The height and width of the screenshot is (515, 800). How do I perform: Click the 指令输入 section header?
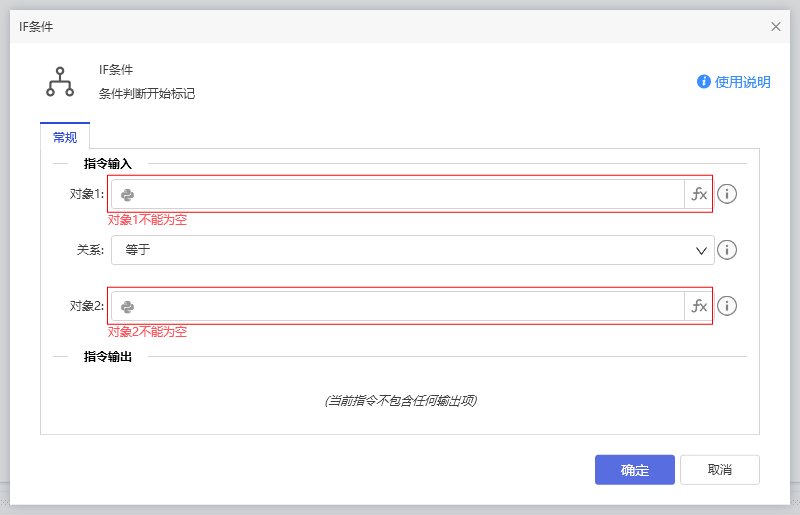[x=107, y=163]
